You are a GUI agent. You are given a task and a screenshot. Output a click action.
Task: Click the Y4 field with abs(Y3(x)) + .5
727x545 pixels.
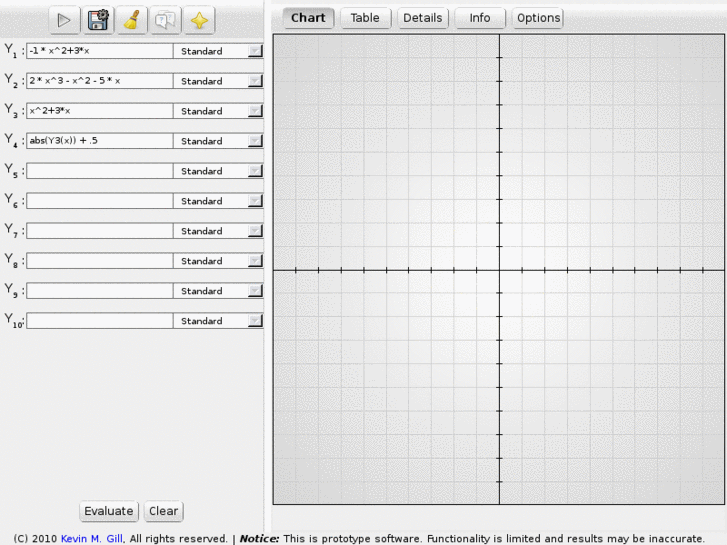[100, 141]
